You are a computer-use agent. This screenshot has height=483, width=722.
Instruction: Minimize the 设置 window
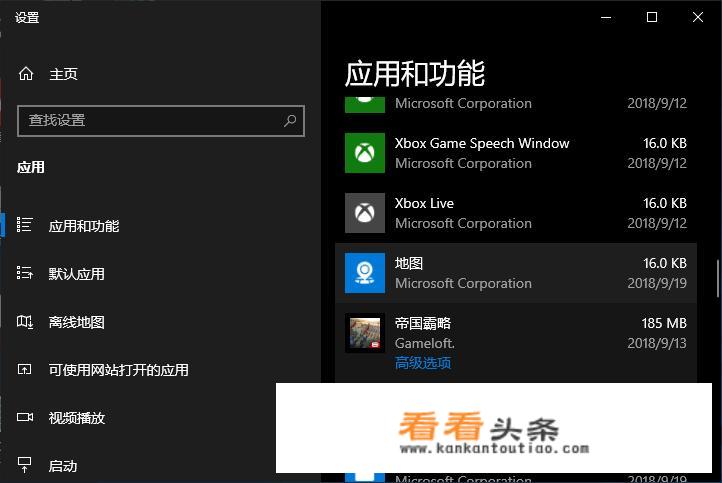pos(606,17)
